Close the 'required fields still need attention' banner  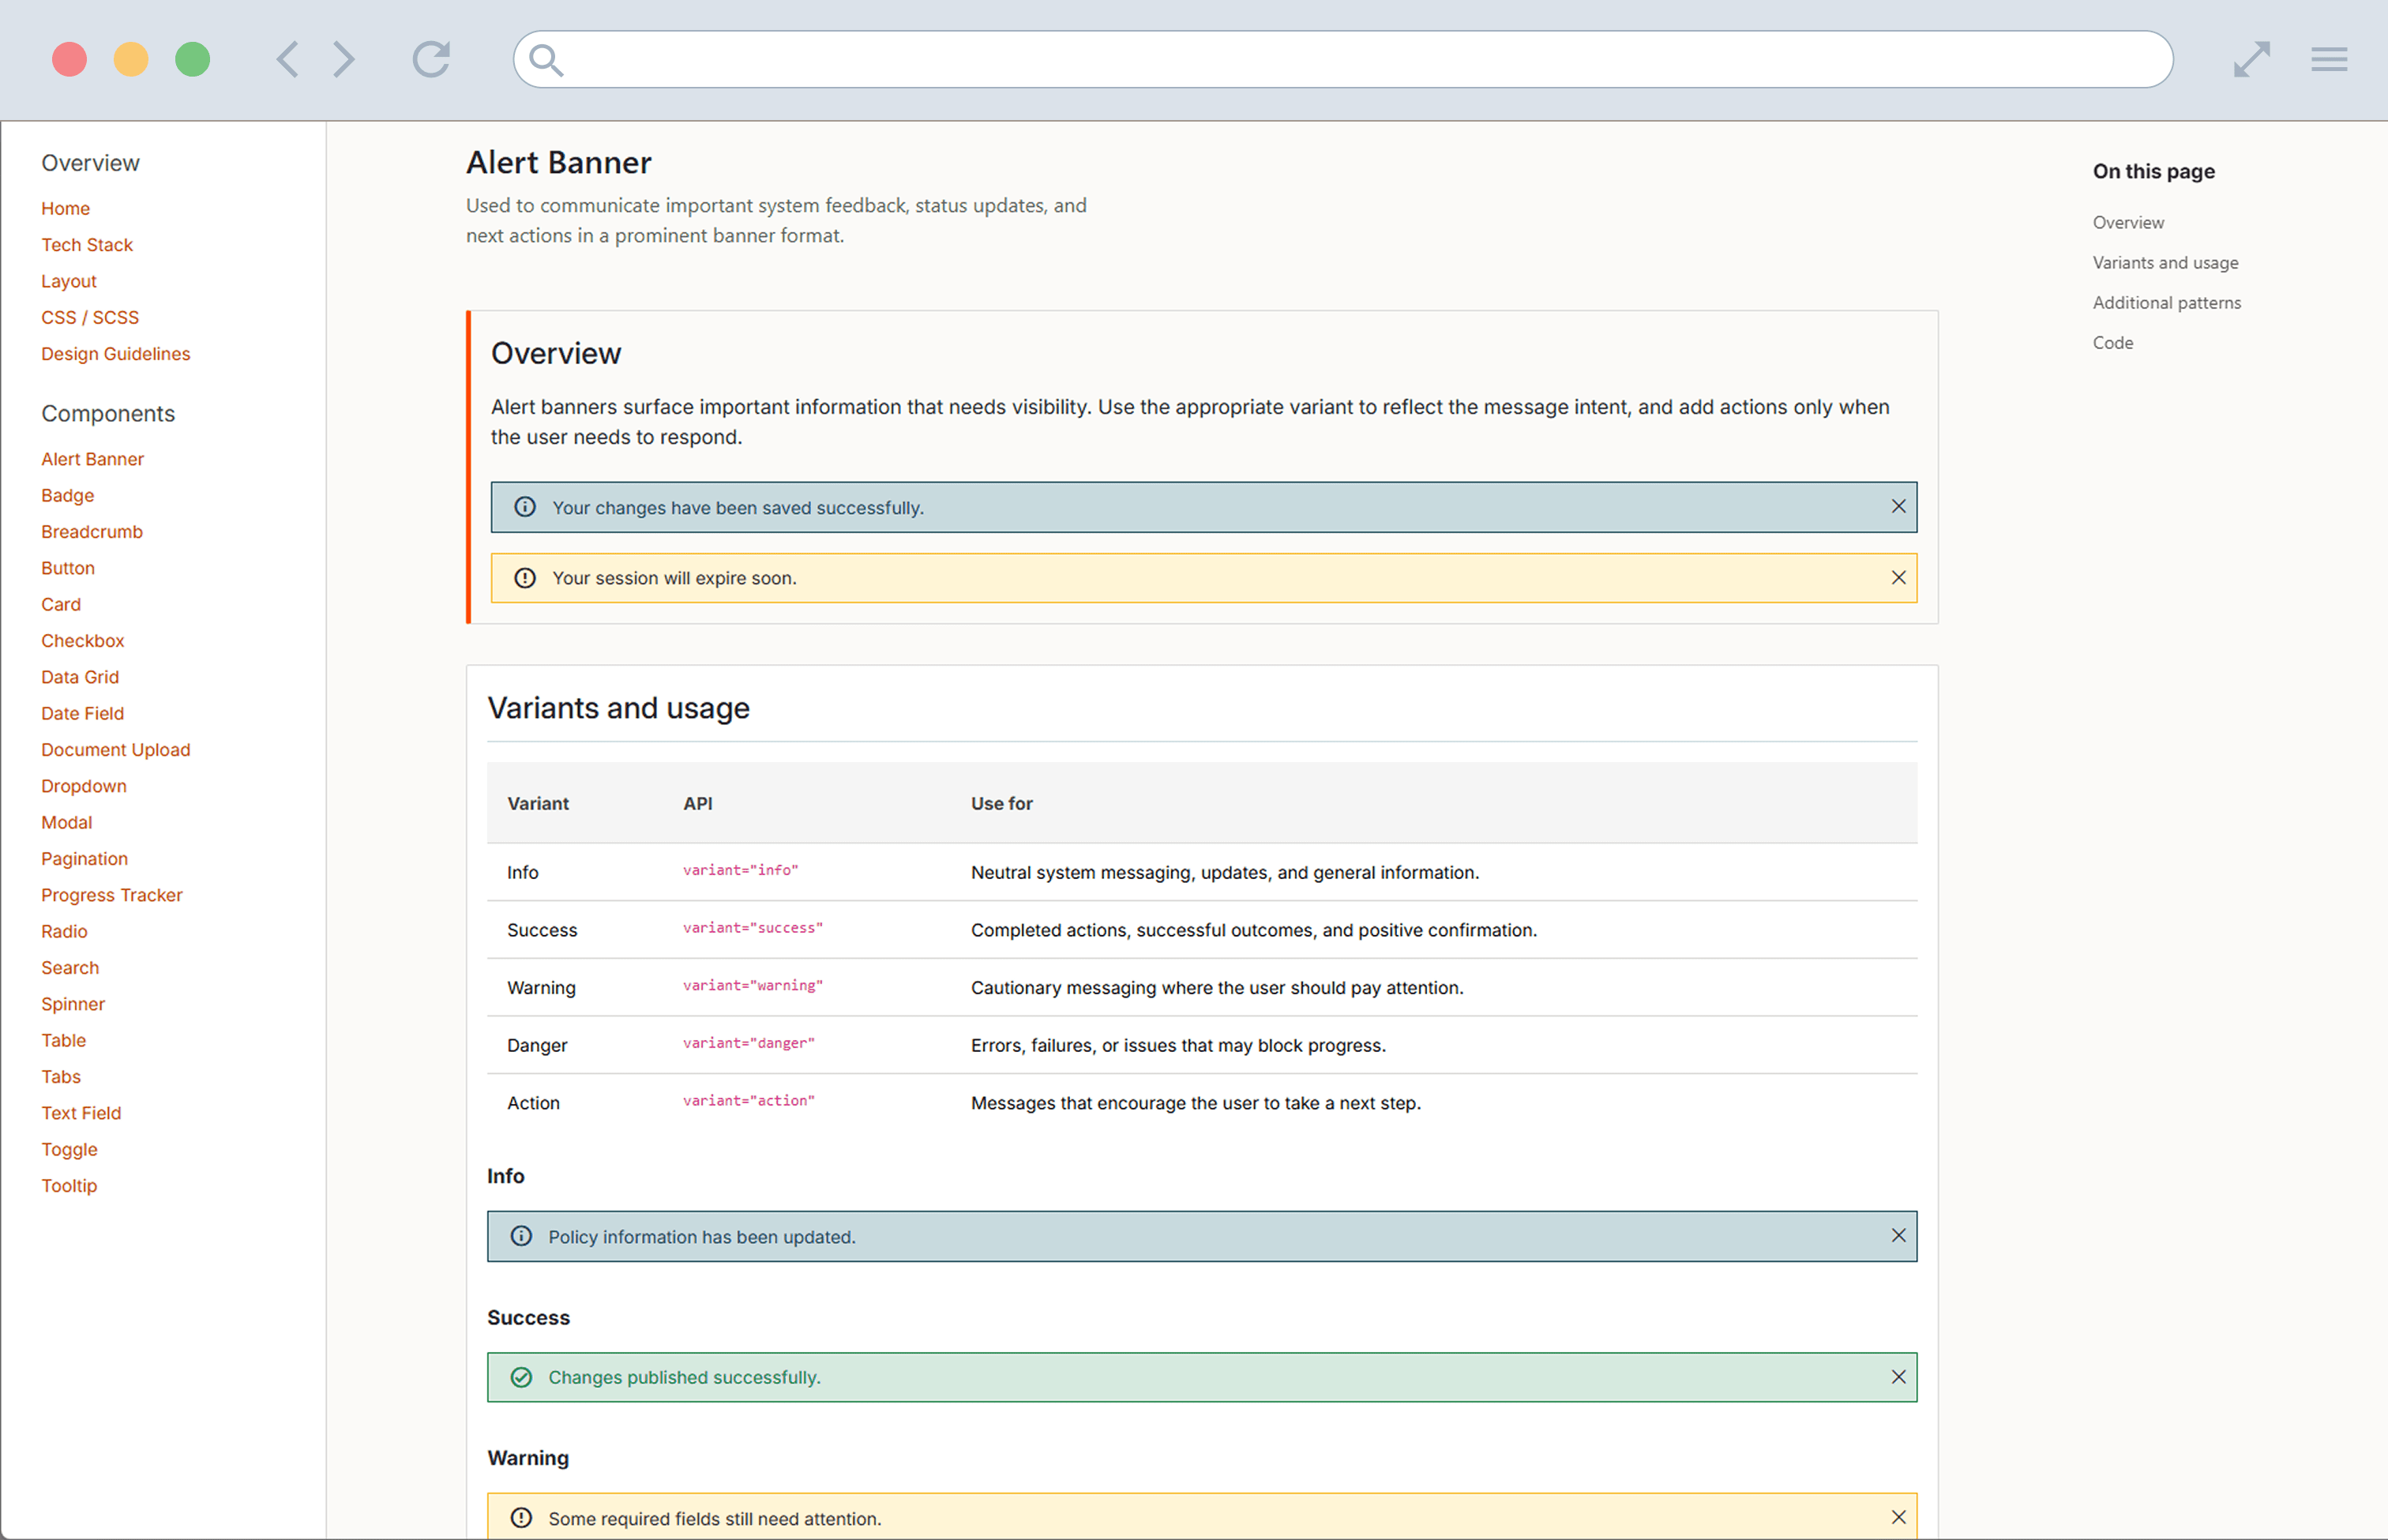coord(1898,1518)
